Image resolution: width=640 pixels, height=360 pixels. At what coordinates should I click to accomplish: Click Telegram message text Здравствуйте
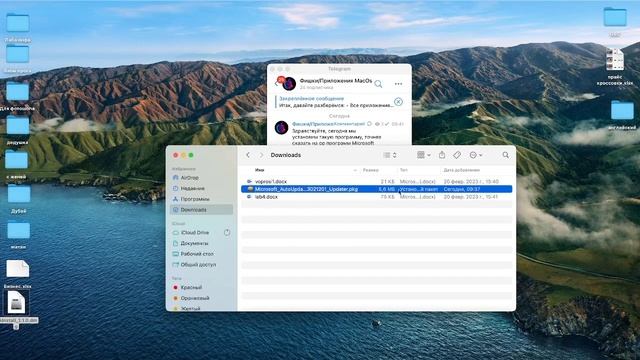(x=337, y=137)
